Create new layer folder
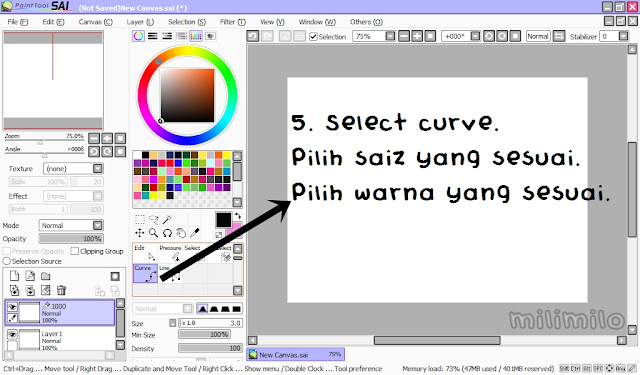This screenshot has height=375, width=640. [46, 276]
